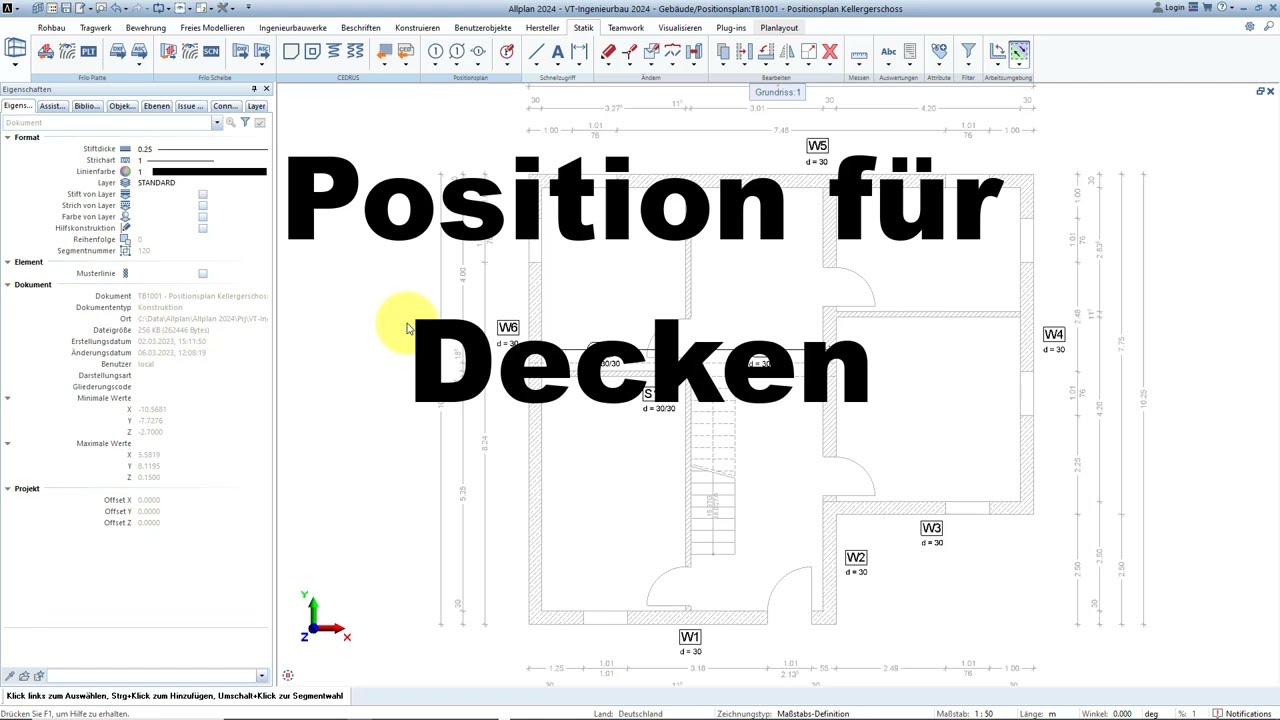Collapse the Maximale Werte group
Image resolution: width=1280 pixels, height=720 pixels.
[7, 443]
